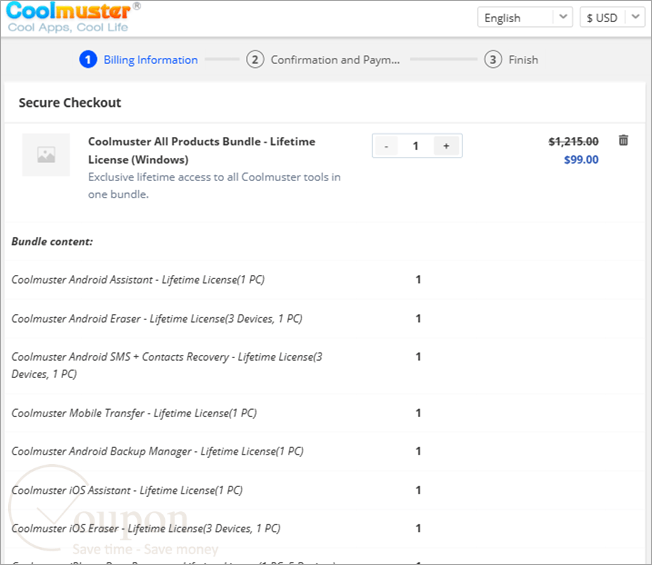Click the Exclusive lifetime access description
652x565 pixels.
click(x=214, y=185)
